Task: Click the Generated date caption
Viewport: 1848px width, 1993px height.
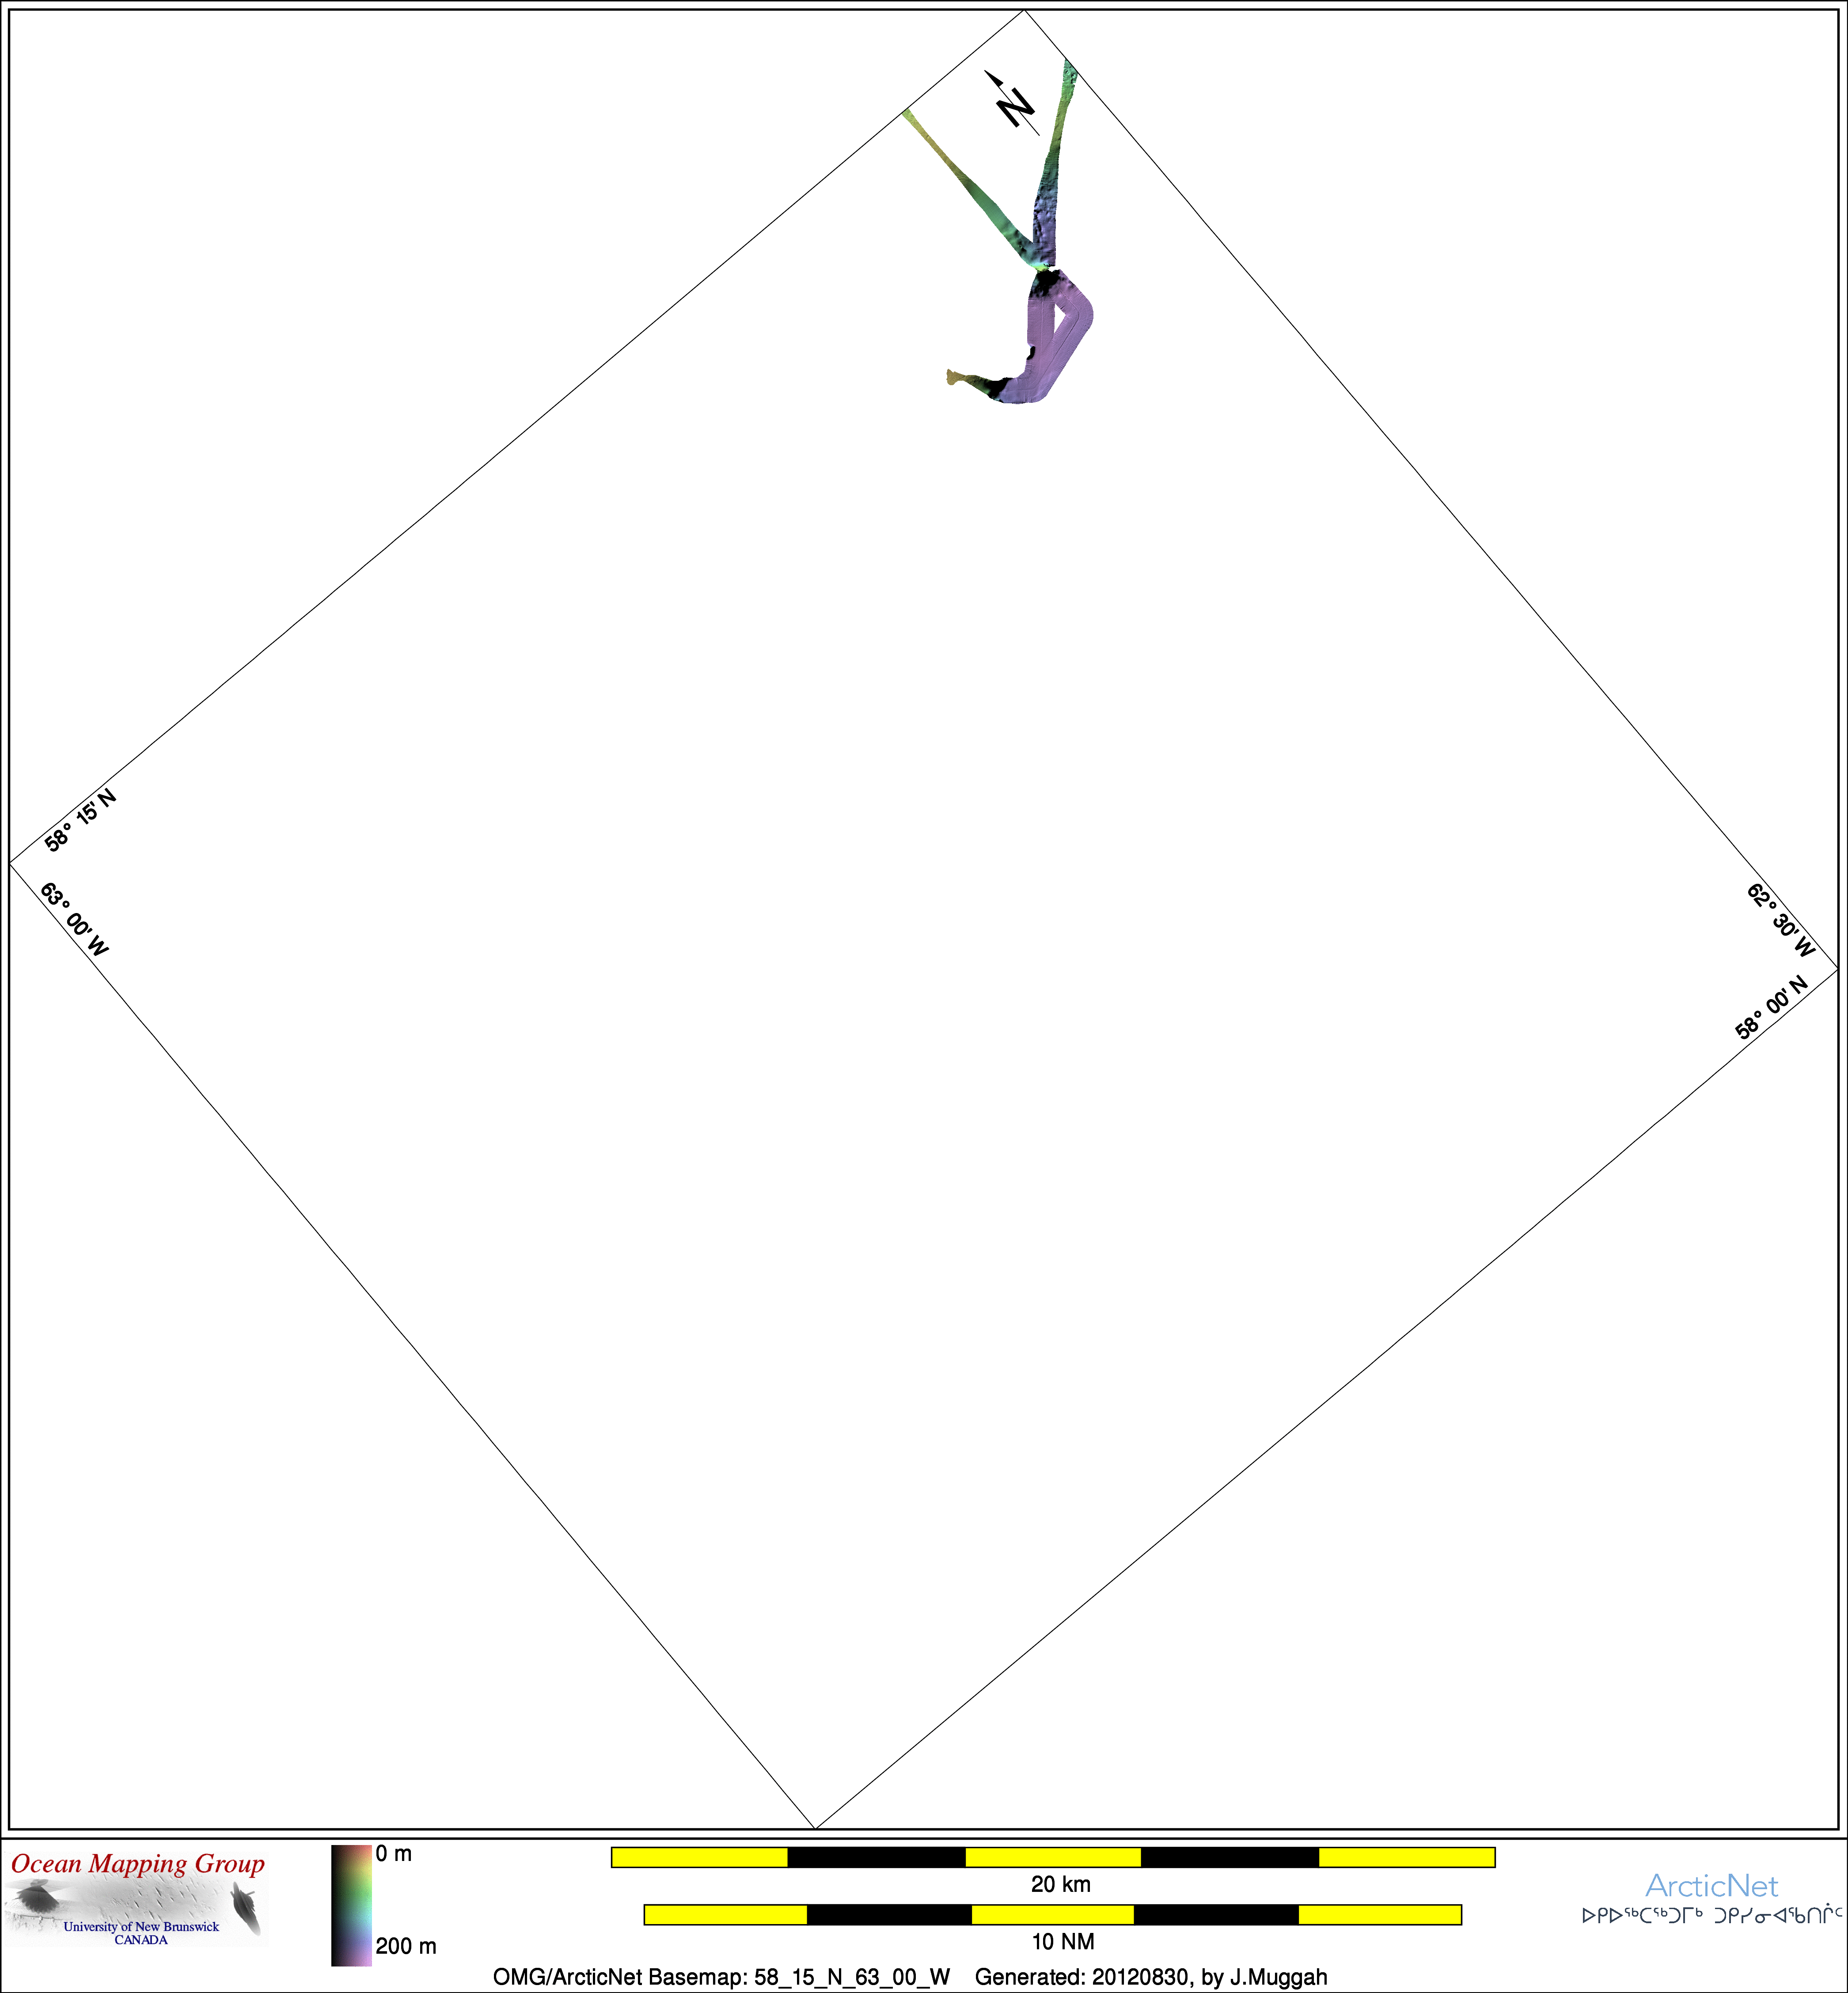Action: click(1151, 1977)
